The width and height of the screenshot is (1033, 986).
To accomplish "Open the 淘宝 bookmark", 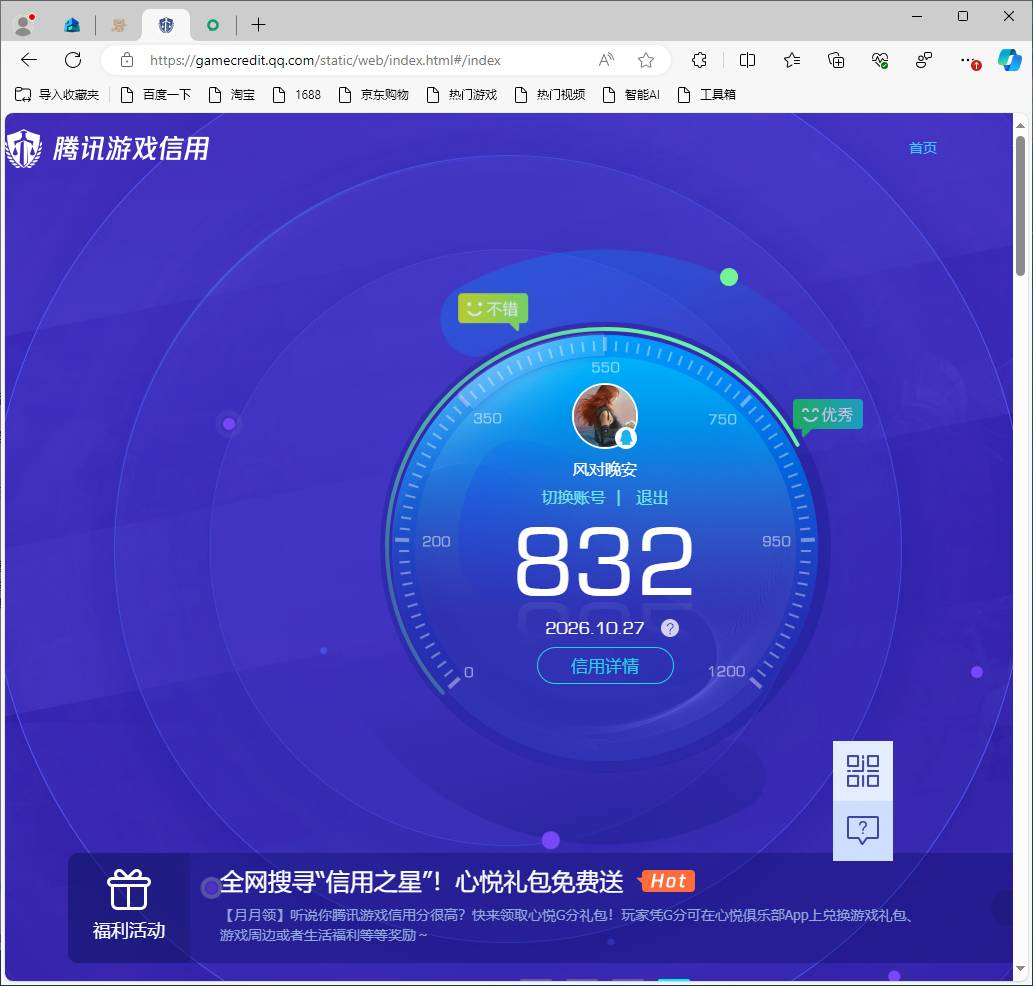I will [x=231, y=94].
